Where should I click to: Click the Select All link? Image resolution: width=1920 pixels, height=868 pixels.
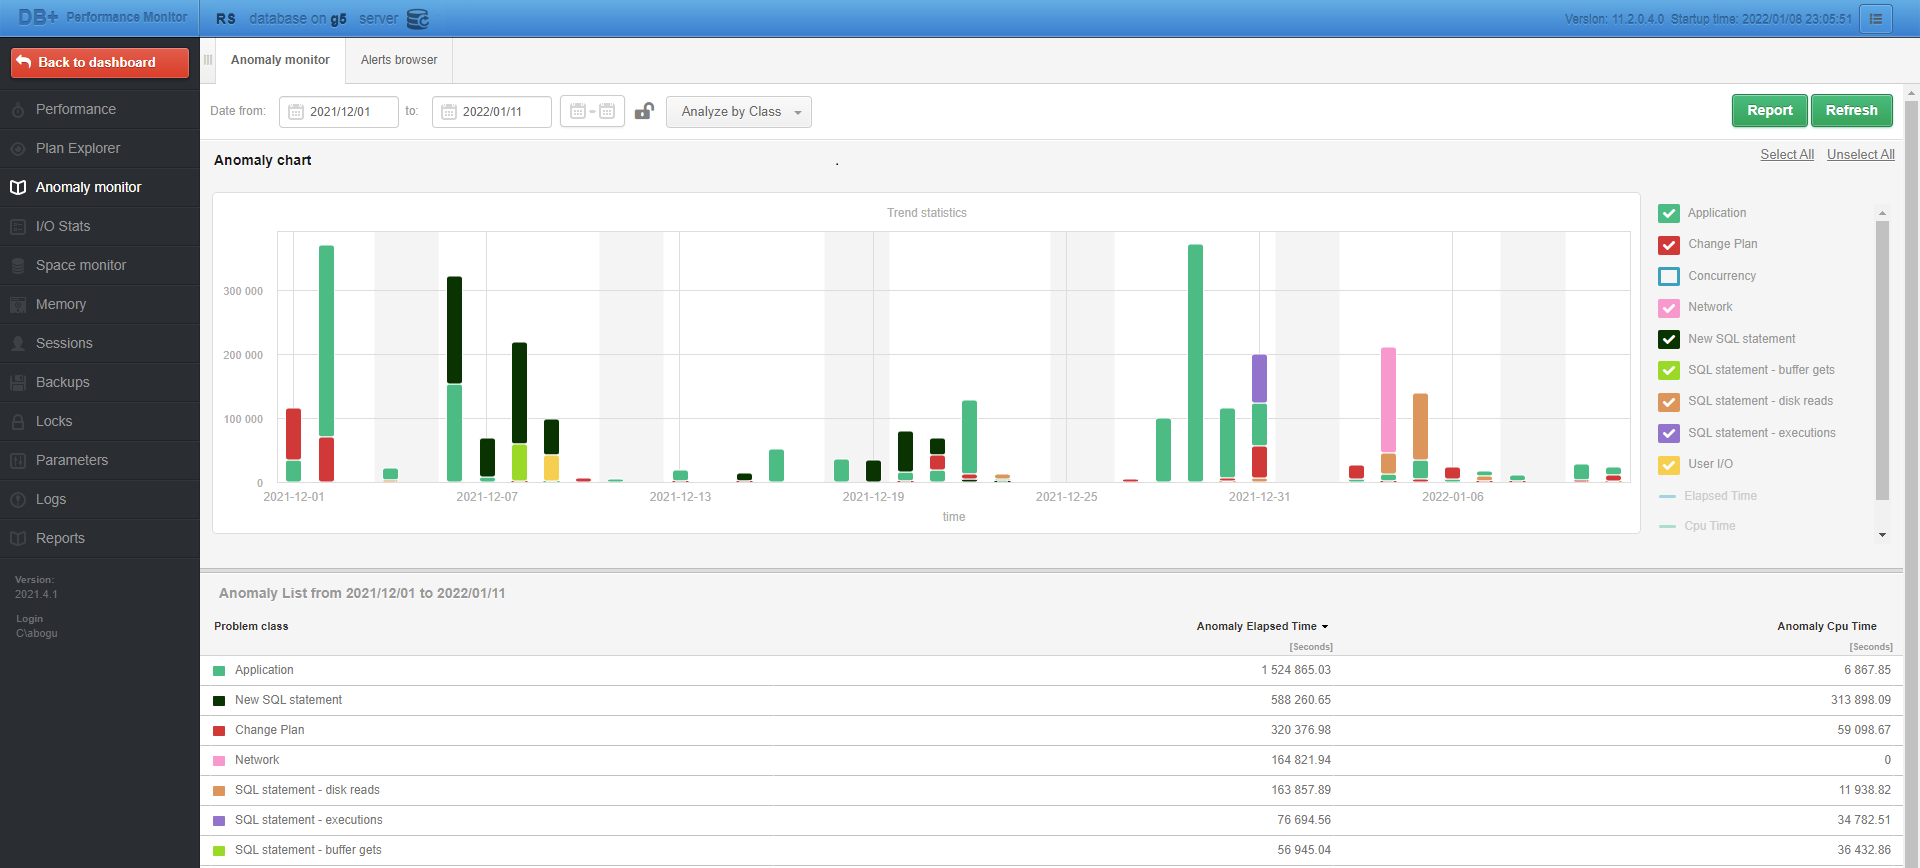[x=1786, y=154]
